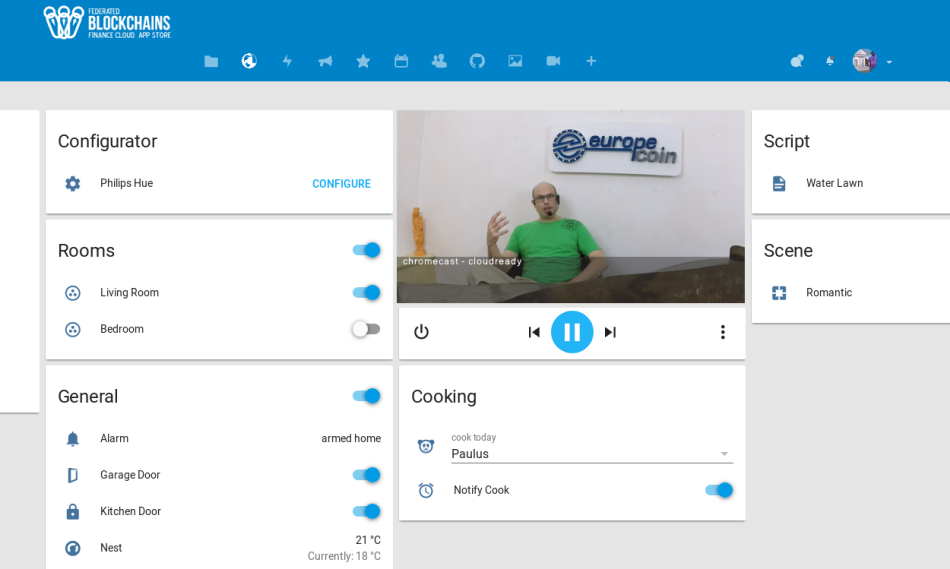Toggle the Notify Cook switch
Viewport: 950px width, 569px height.
click(719, 490)
